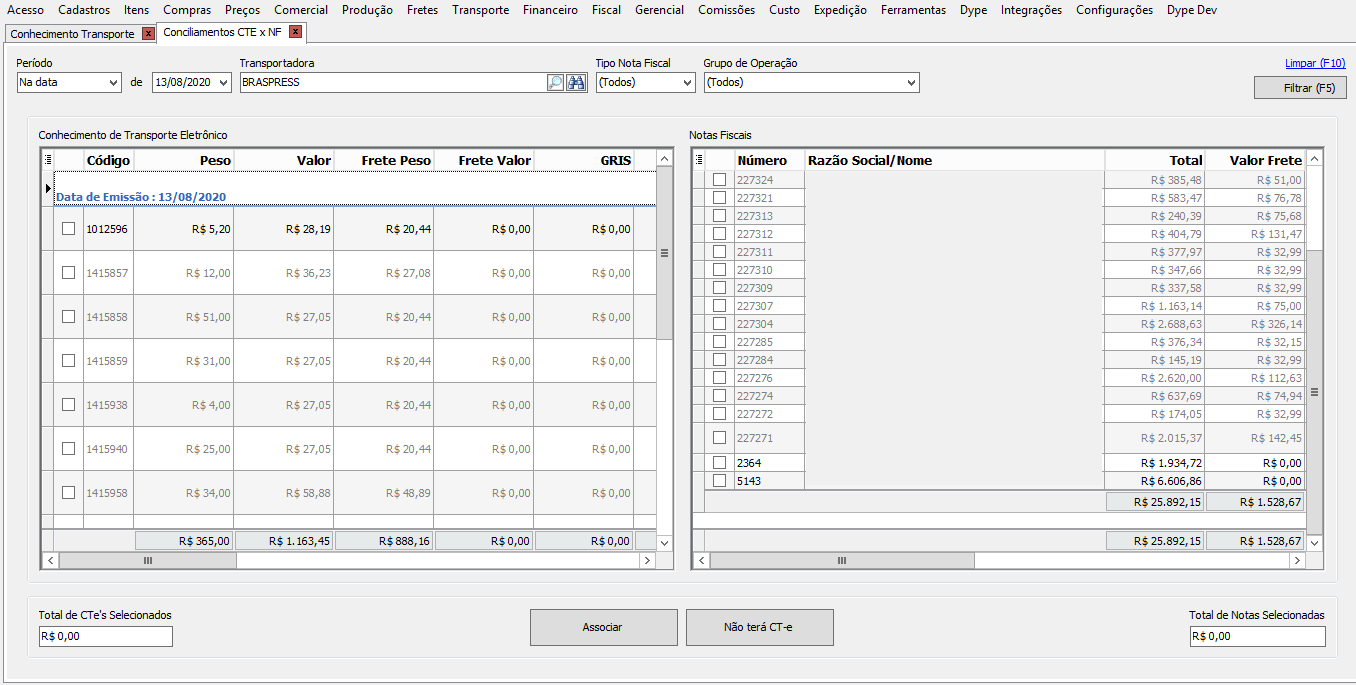Viewport: 1356px width, 685px height.
Task: Check the box for CT-e 1415940
Action: click(68, 448)
